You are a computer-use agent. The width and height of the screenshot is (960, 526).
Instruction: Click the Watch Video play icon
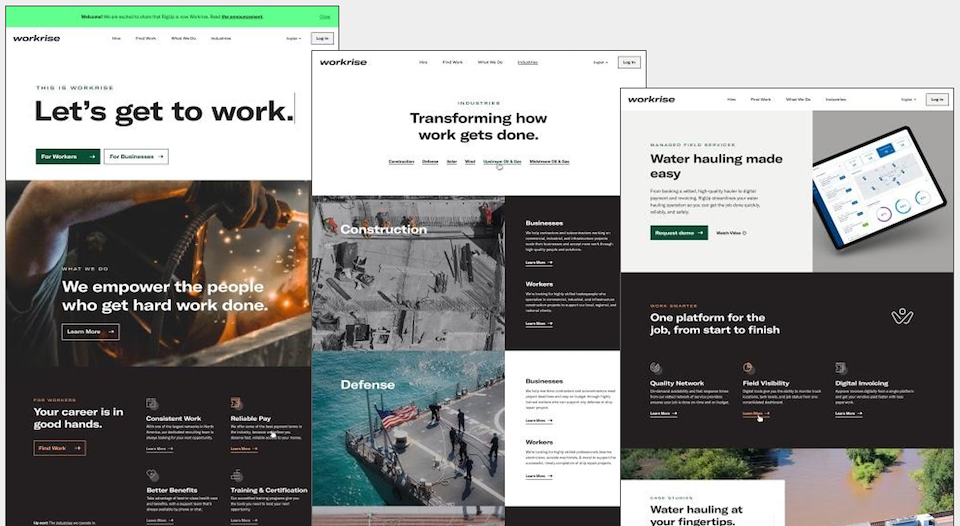(x=744, y=233)
